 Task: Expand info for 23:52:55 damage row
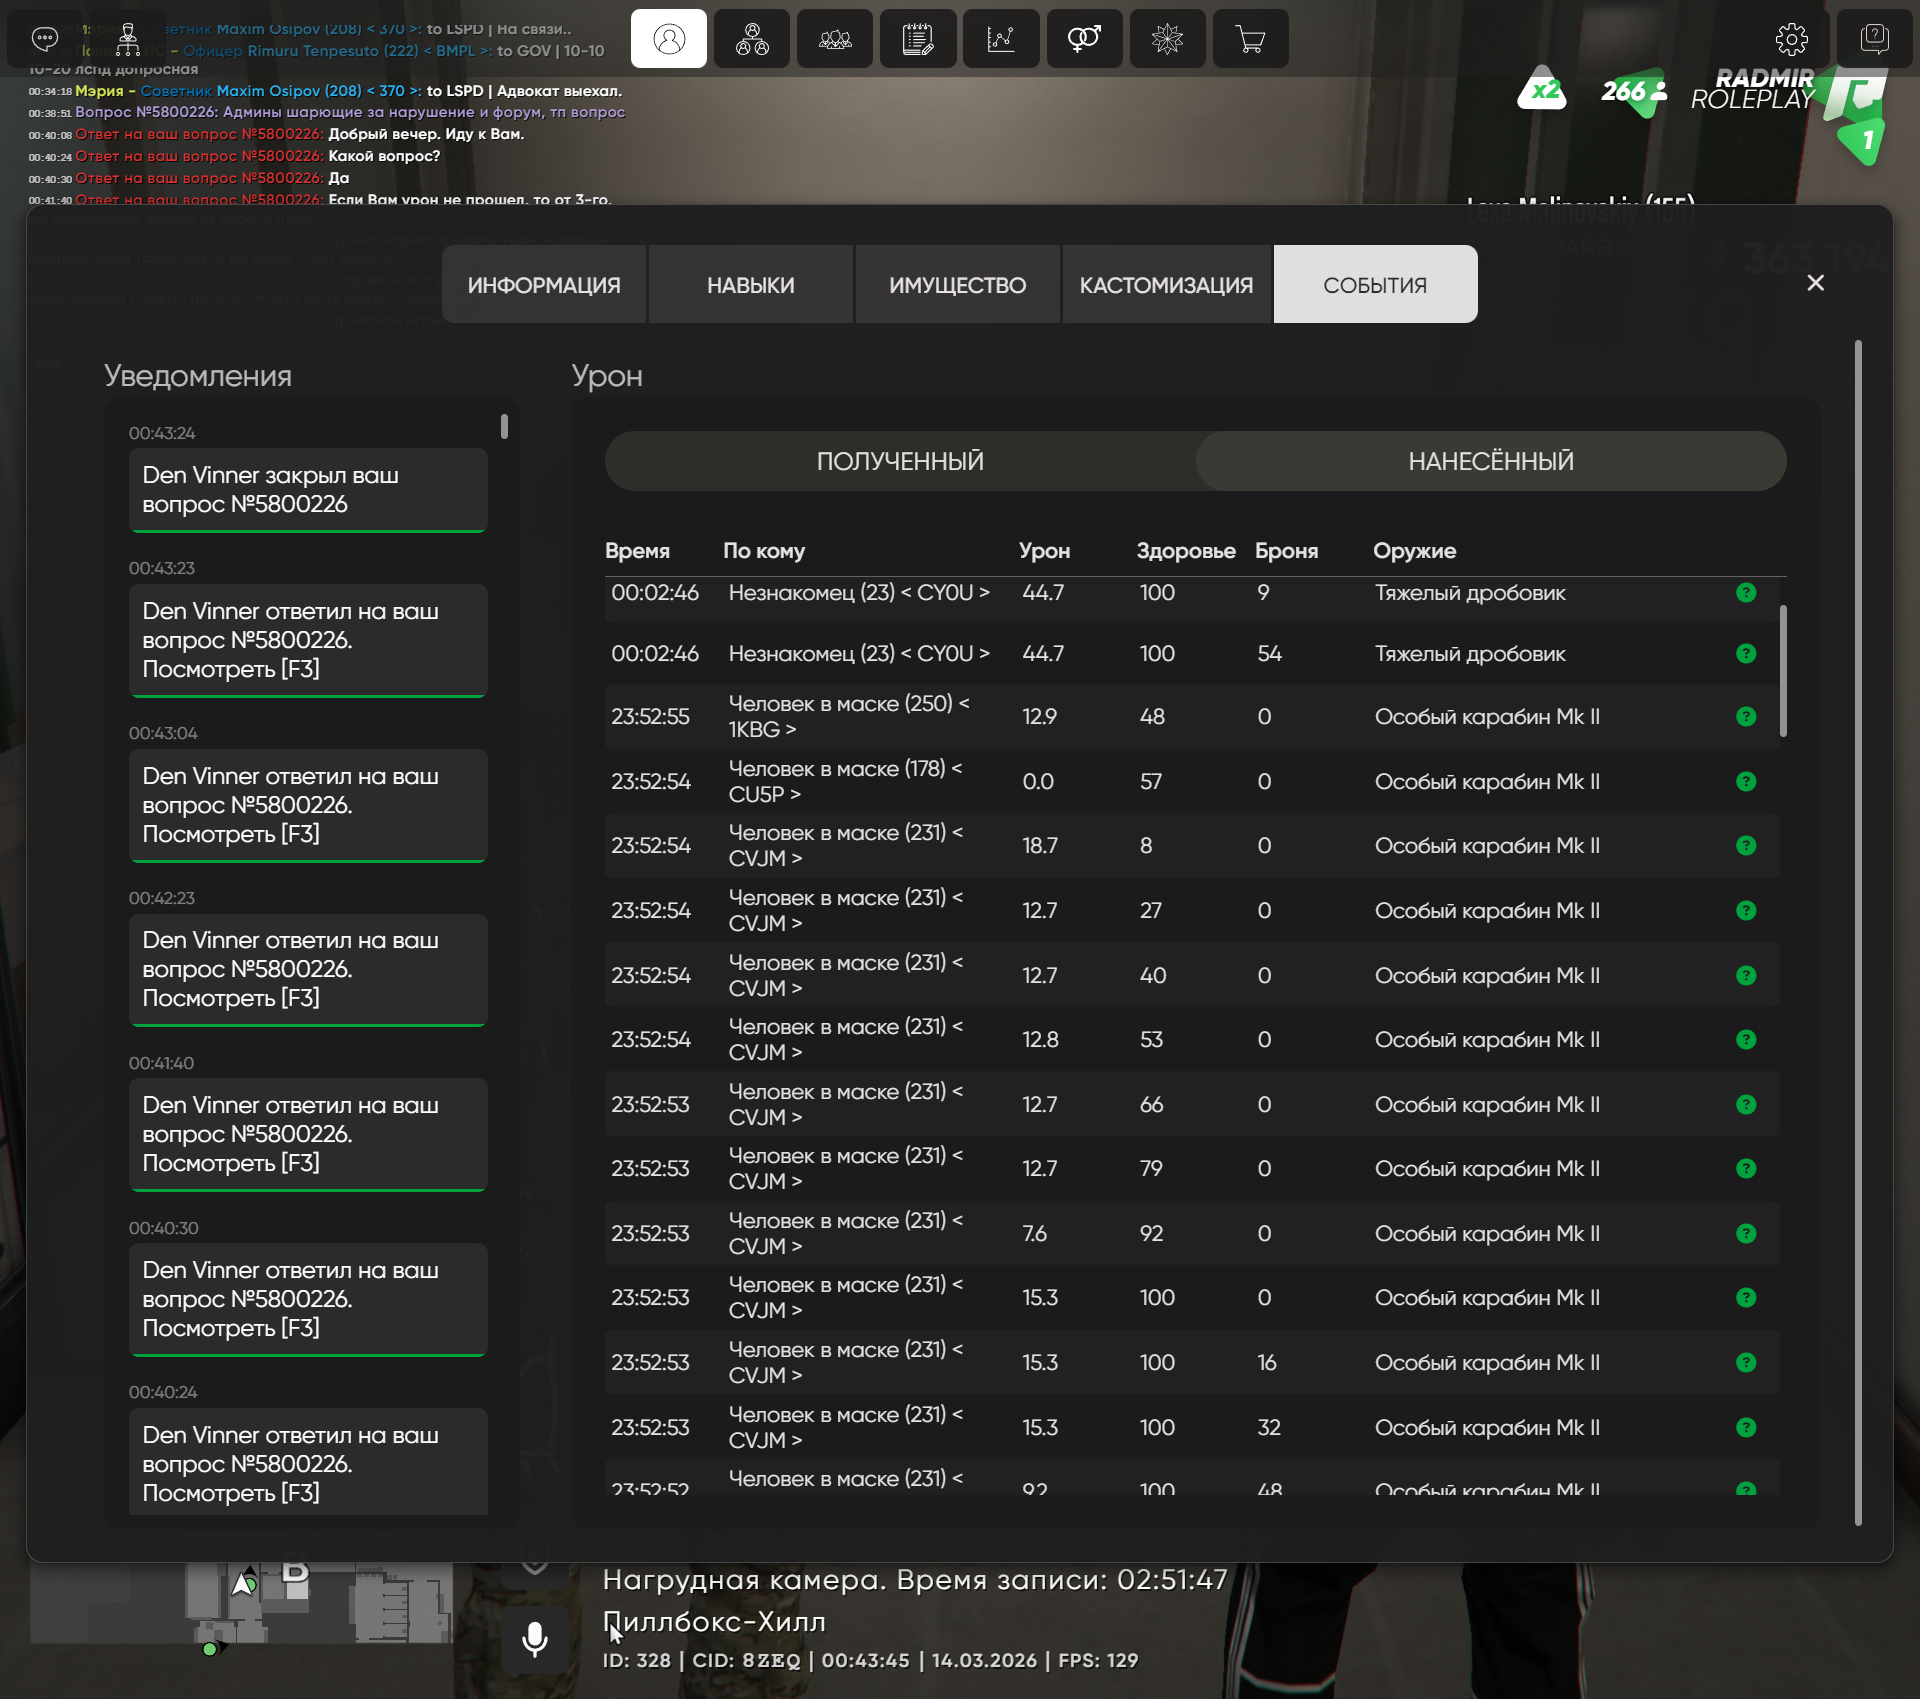pyautogui.click(x=1746, y=717)
